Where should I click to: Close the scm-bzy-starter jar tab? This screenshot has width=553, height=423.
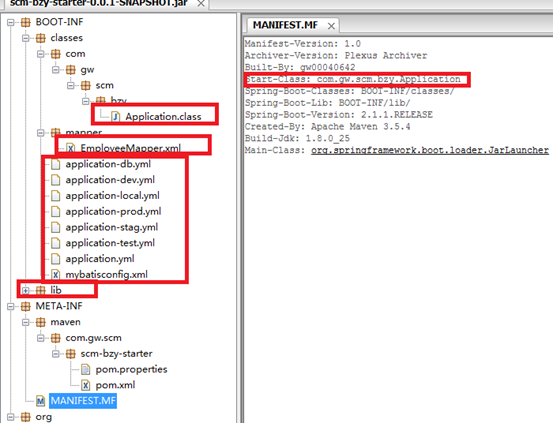tap(201, 4)
